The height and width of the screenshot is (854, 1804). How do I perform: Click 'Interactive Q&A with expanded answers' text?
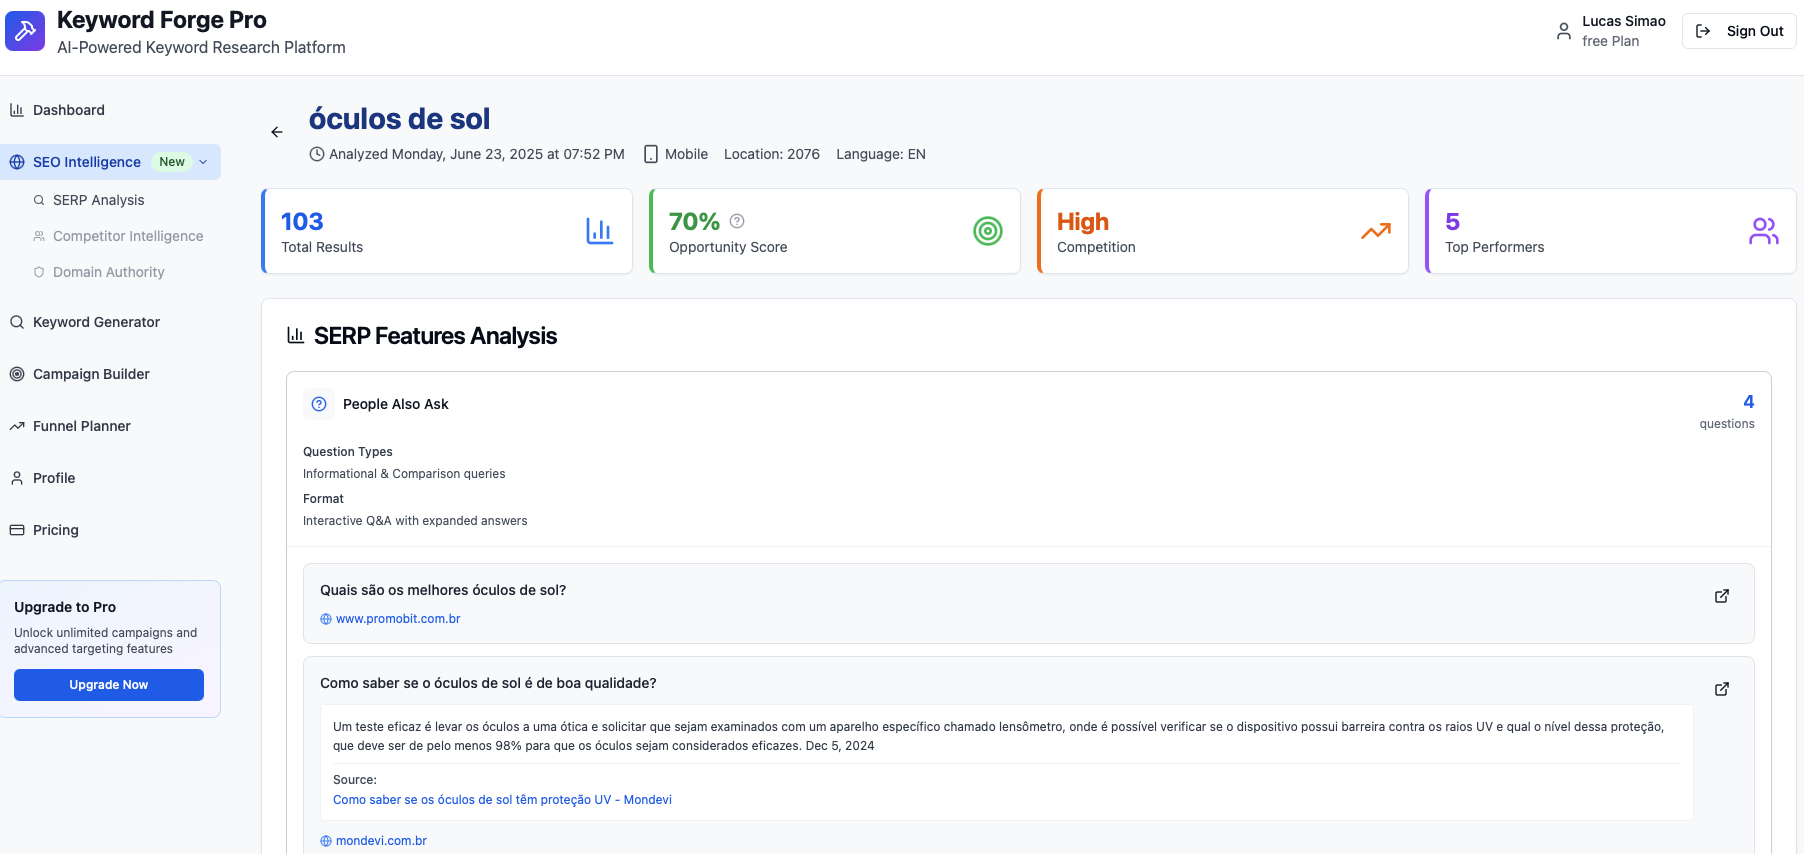[x=415, y=521]
